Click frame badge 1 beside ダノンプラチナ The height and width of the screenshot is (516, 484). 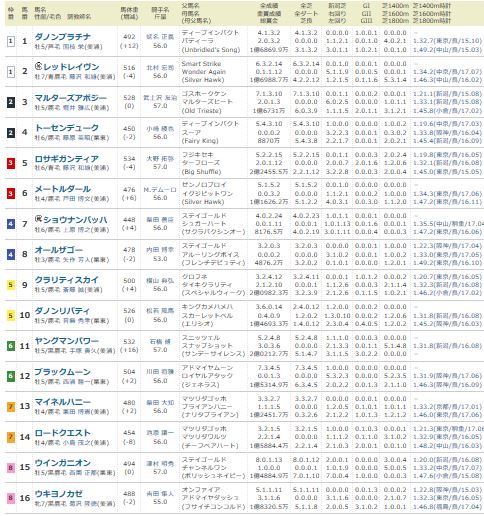[11, 41]
